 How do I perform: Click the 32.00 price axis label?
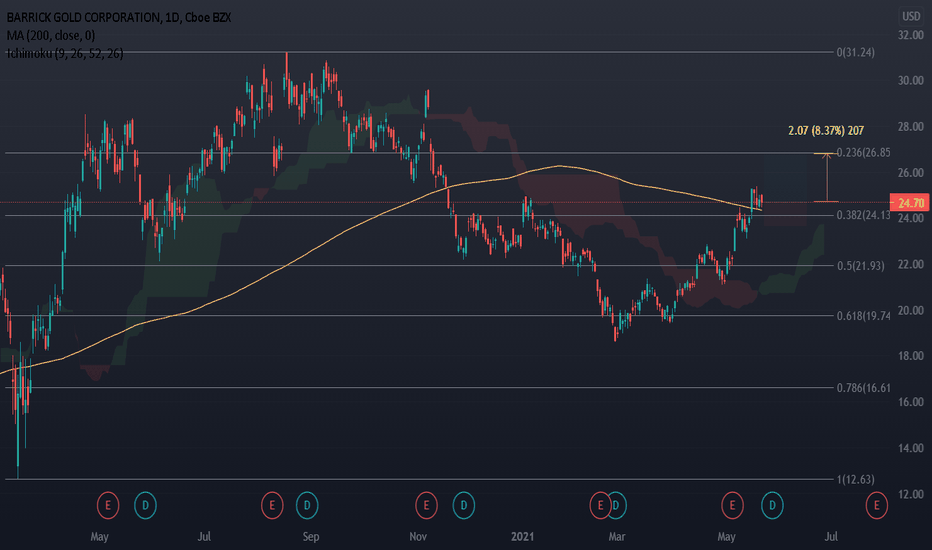911,35
